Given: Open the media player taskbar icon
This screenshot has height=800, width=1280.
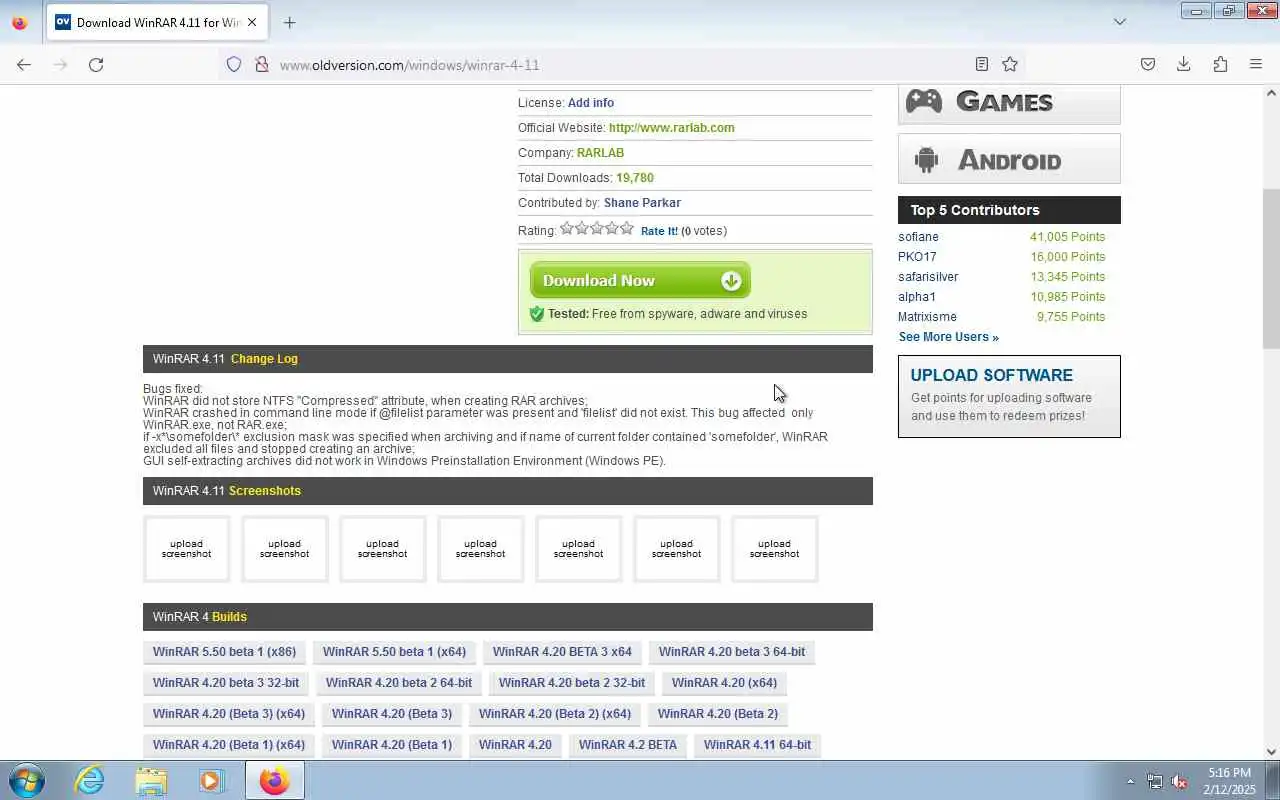Looking at the screenshot, I should coord(212,780).
